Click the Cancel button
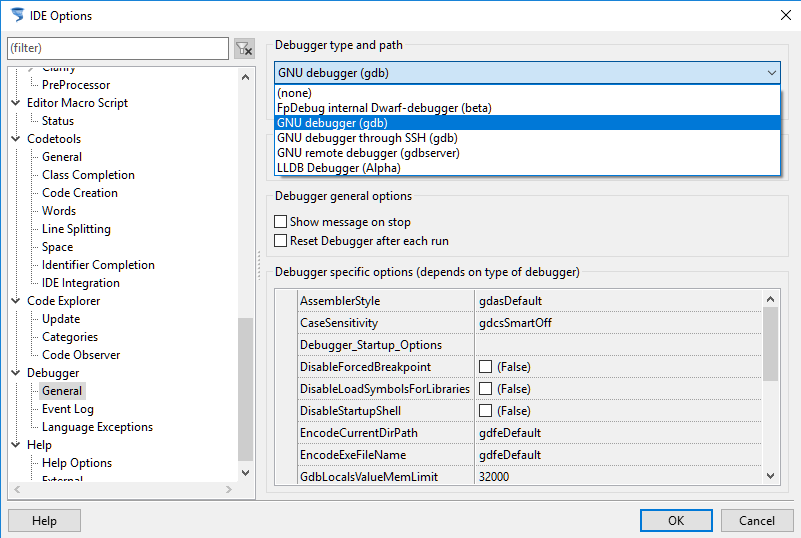This screenshot has width=801, height=538. click(x=757, y=521)
